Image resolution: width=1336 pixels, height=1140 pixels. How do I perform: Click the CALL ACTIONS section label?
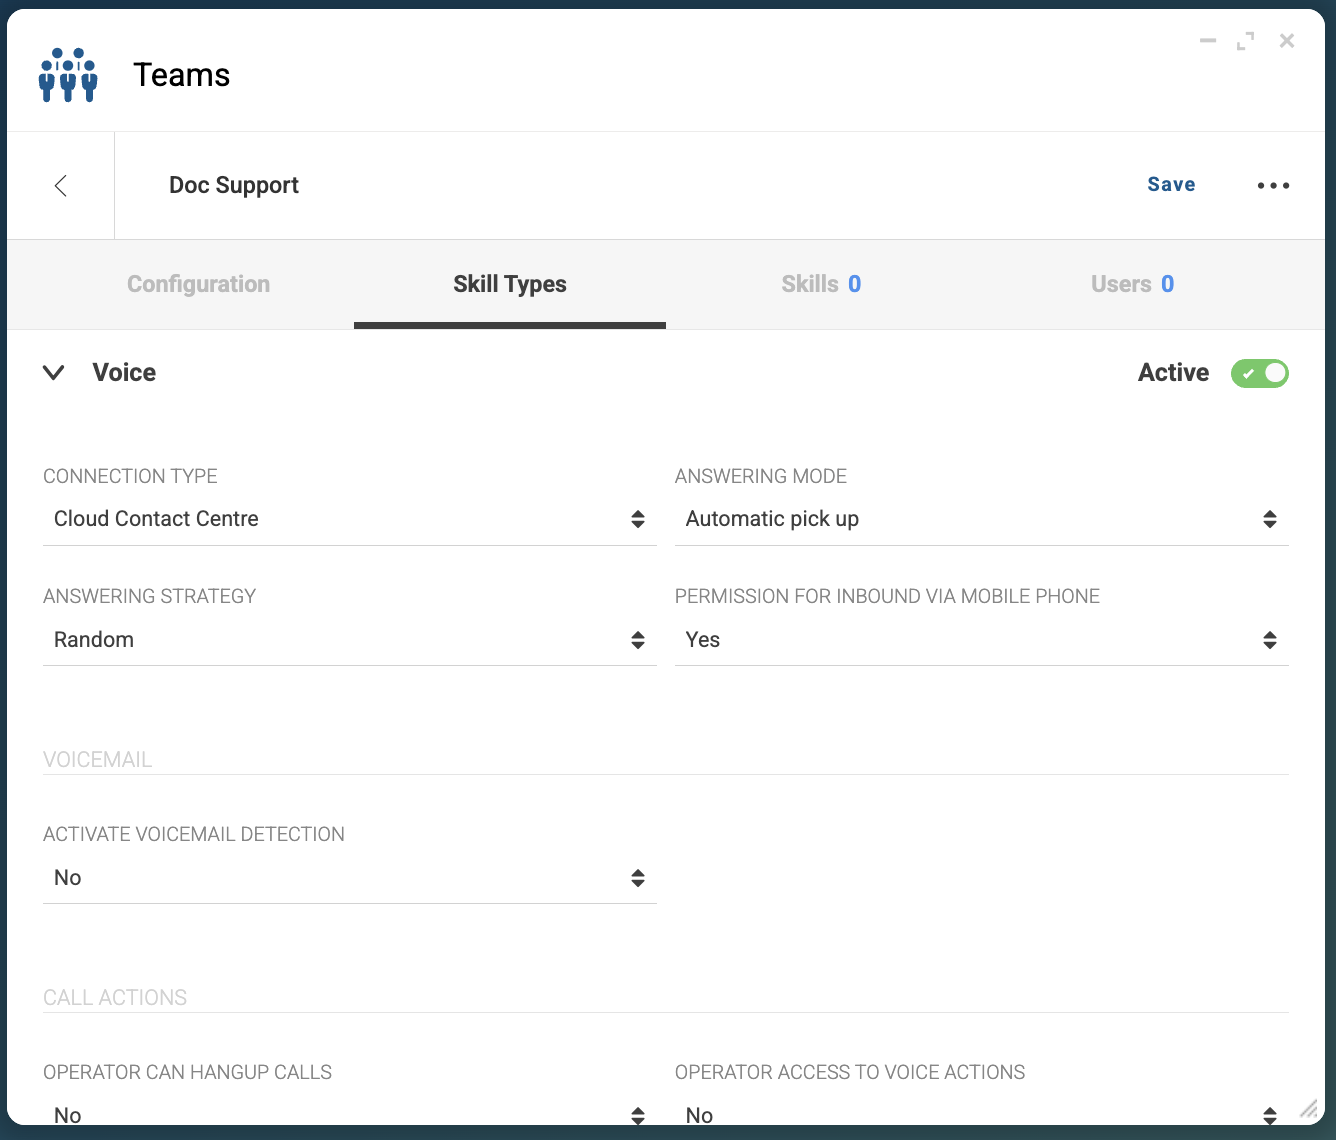click(x=115, y=997)
